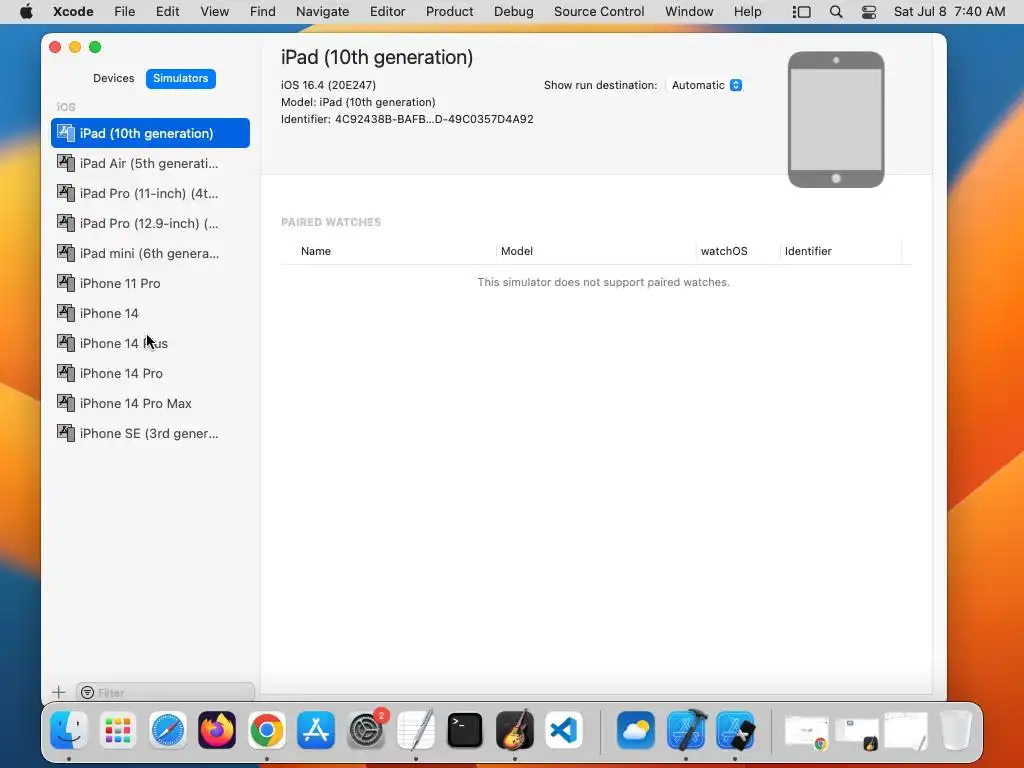Image resolution: width=1024 pixels, height=768 pixels.
Task: Select iPad Pro (11-inch) simulator
Action: [x=150, y=193]
